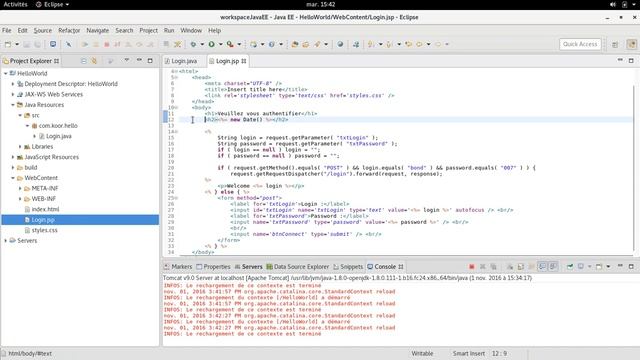640x360 pixels.
Task: Expand JAX-WS Web Services node
Action: click(x=13, y=94)
